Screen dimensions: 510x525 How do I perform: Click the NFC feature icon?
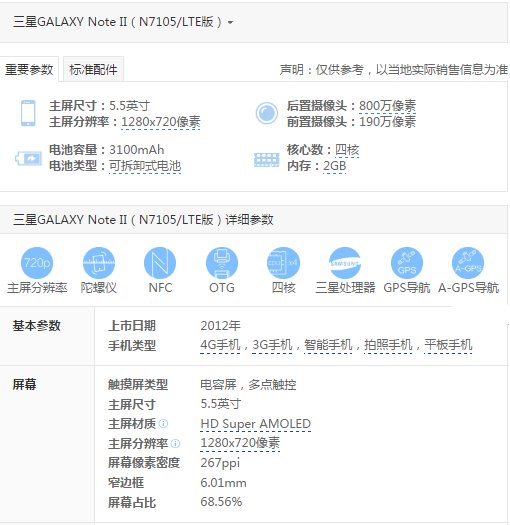[160, 263]
